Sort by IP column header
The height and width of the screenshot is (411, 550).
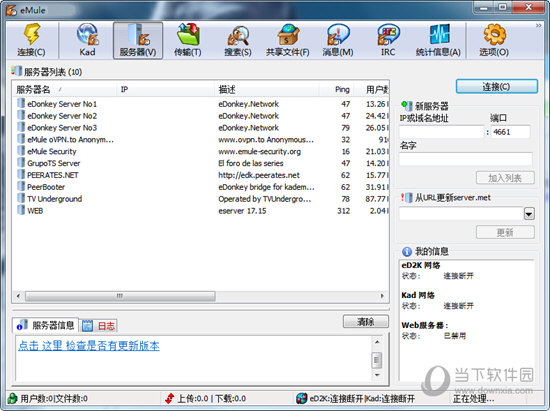click(x=165, y=89)
